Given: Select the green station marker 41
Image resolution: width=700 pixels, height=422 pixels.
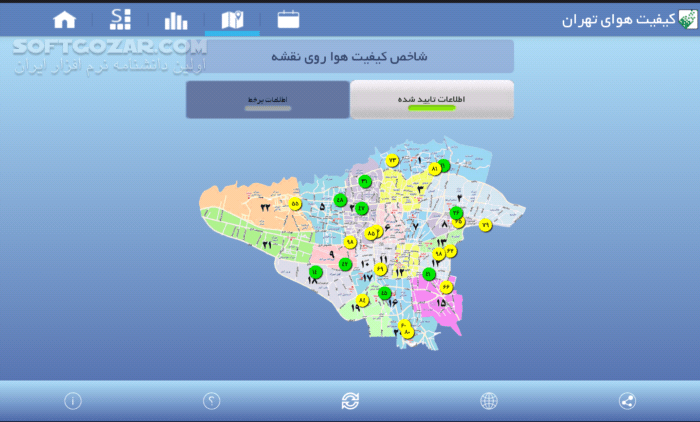Looking at the screenshot, I should pyautogui.click(x=429, y=274).
